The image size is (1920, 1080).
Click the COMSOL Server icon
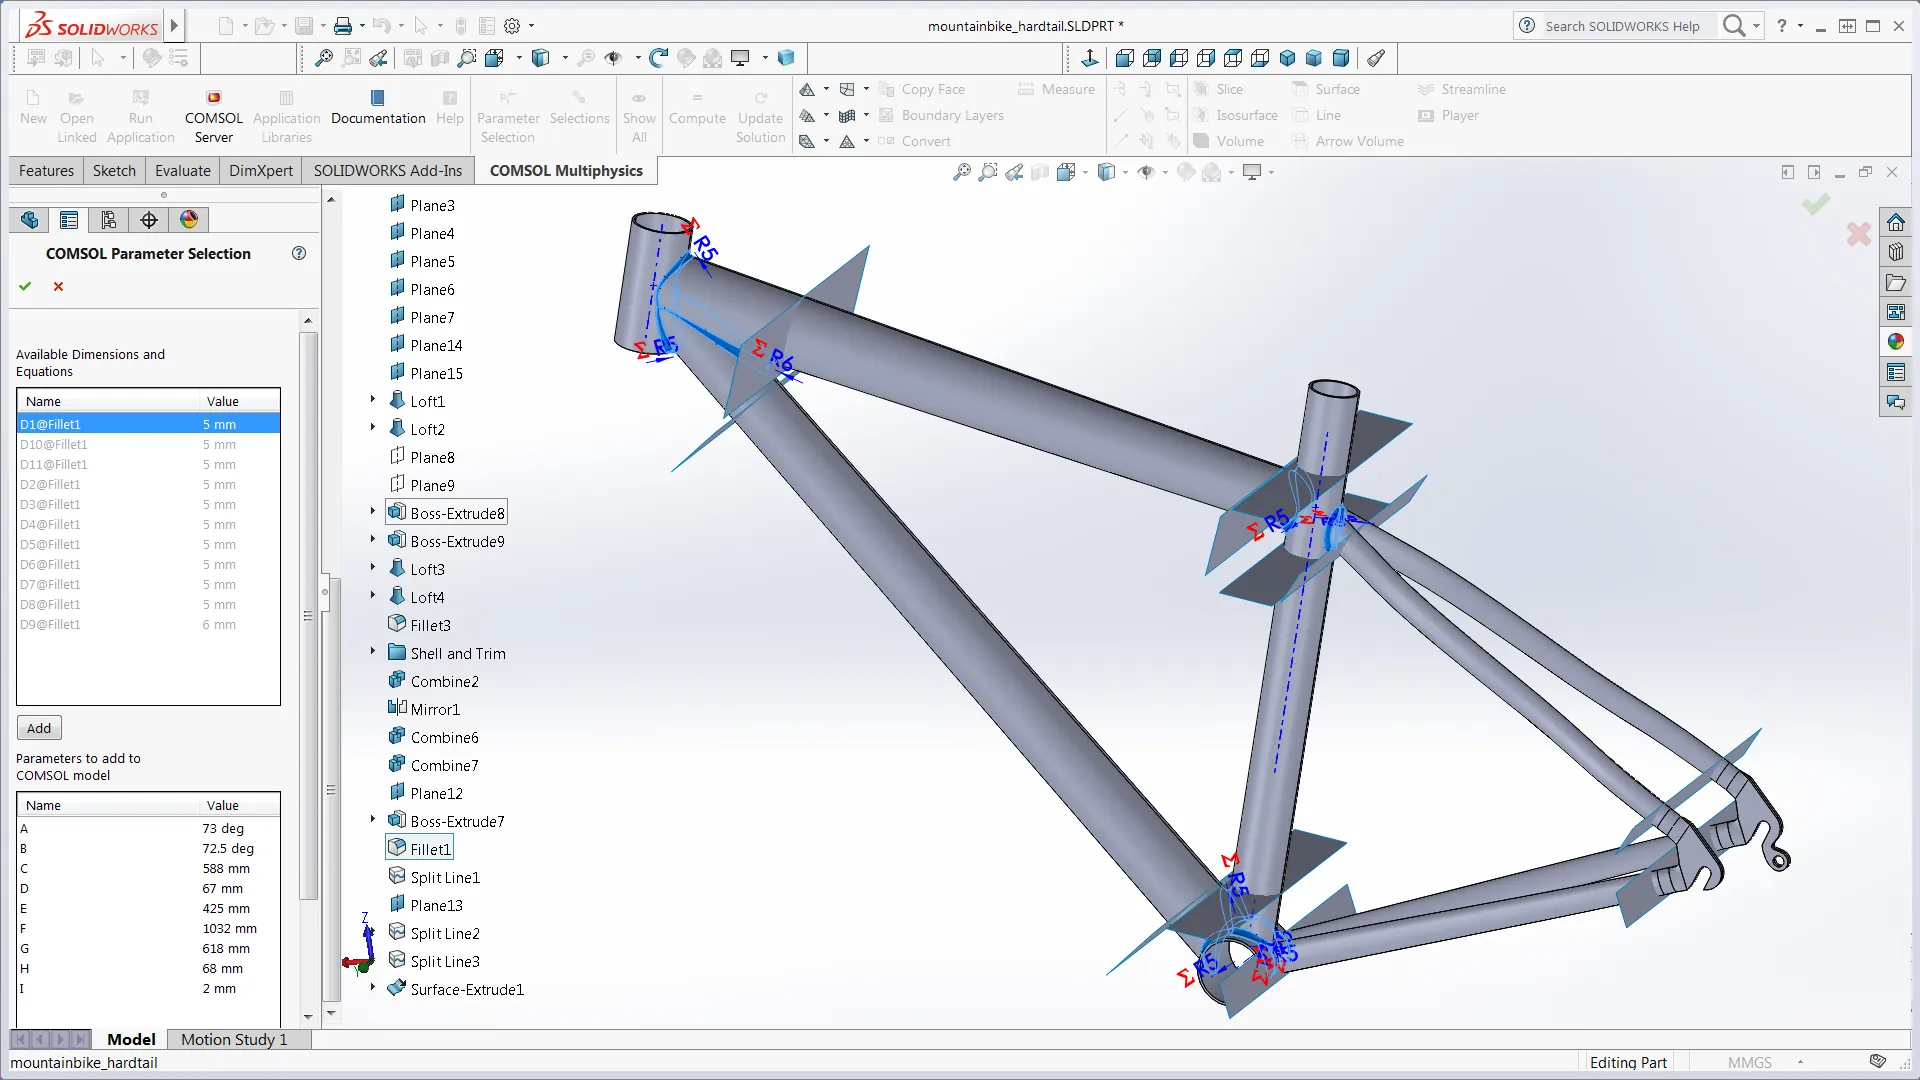click(213, 98)
